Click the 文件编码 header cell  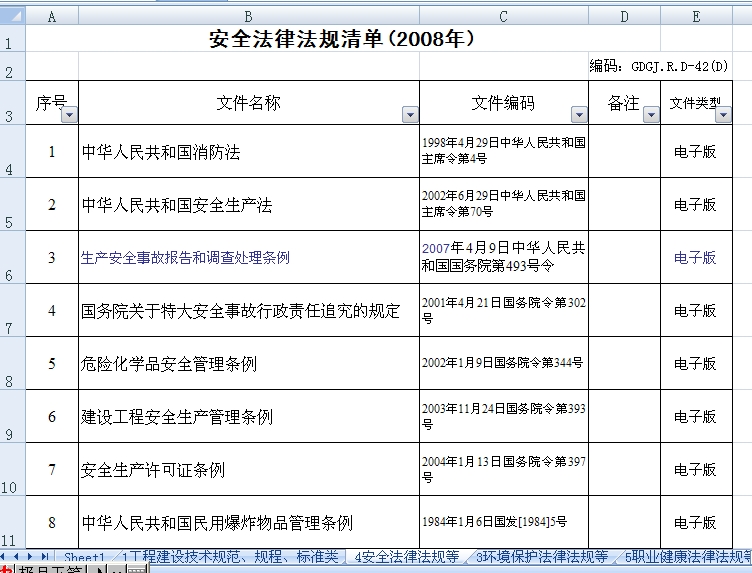tap(504, 103)
